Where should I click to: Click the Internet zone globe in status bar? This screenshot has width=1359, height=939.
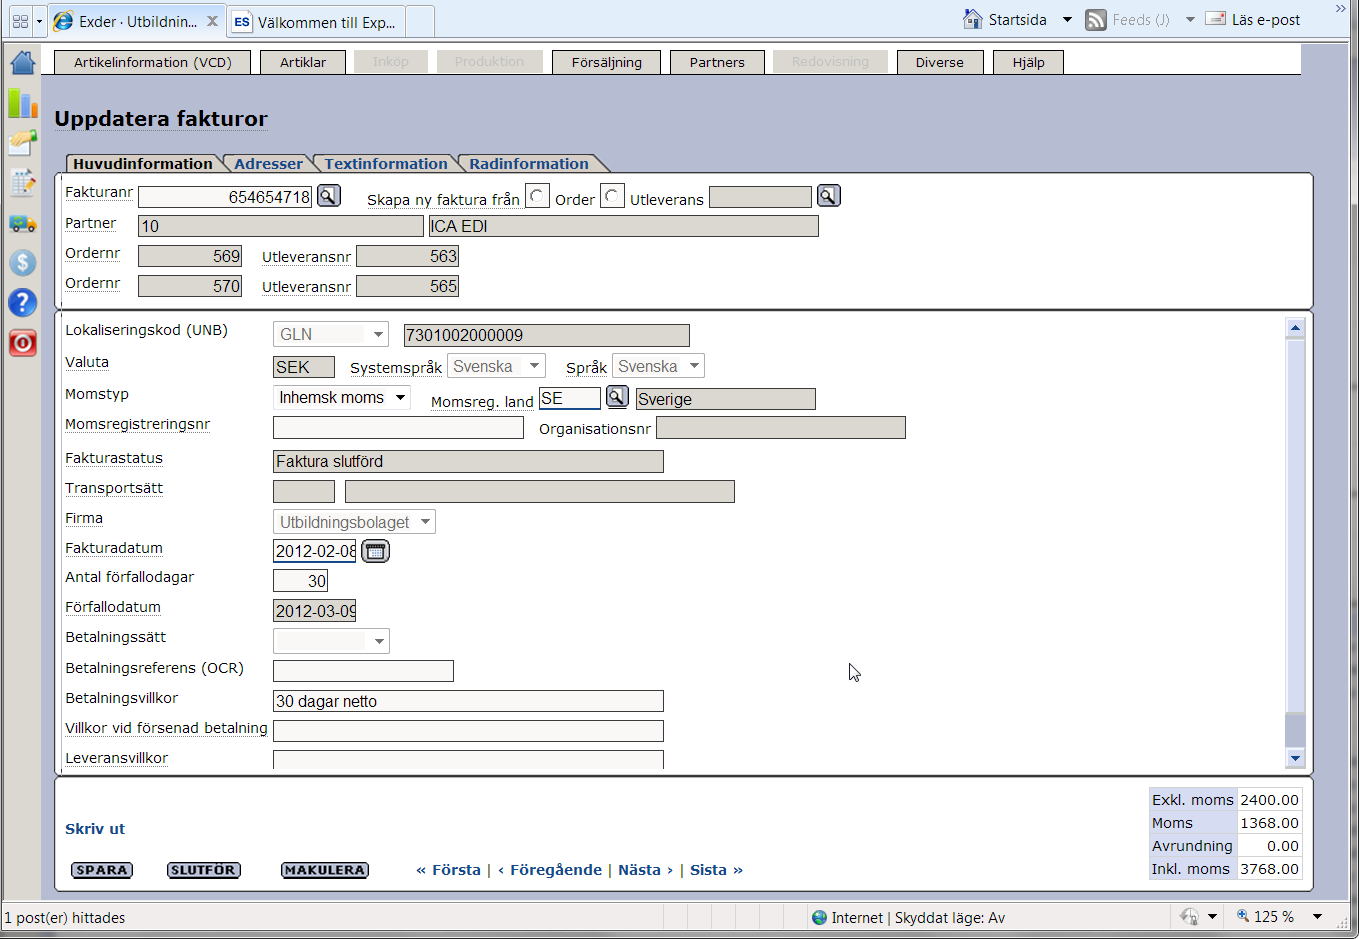(x=820, y=918)
